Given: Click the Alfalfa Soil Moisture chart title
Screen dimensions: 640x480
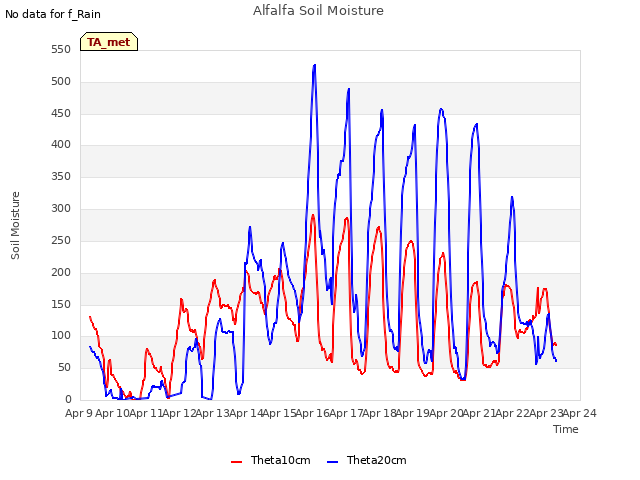Looking at the screenshot, I should (x=318, y=11).
